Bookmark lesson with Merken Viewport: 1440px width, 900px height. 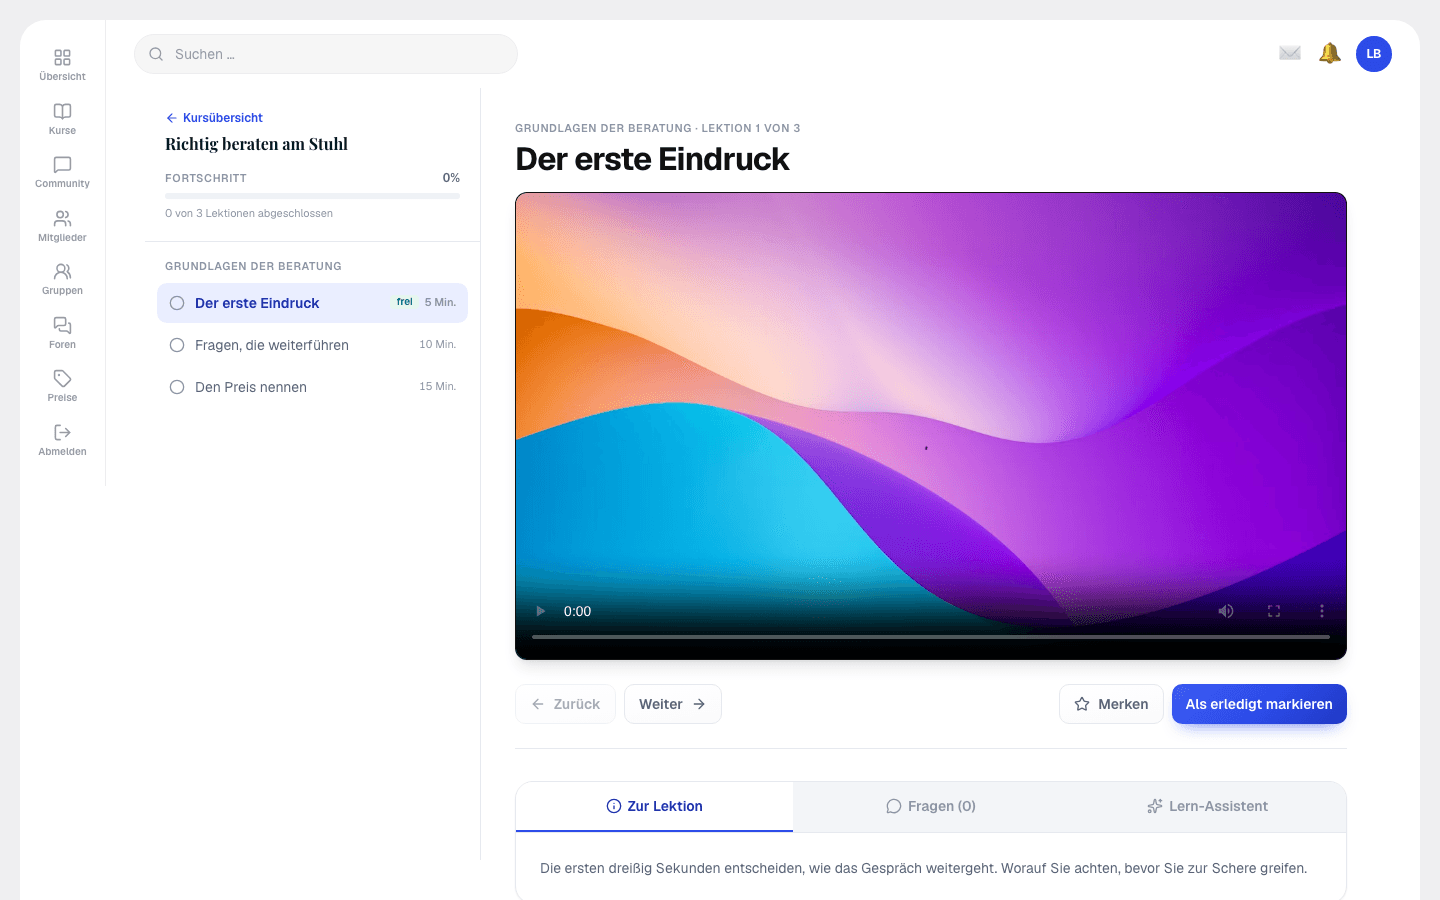[x=1111, y=704]
